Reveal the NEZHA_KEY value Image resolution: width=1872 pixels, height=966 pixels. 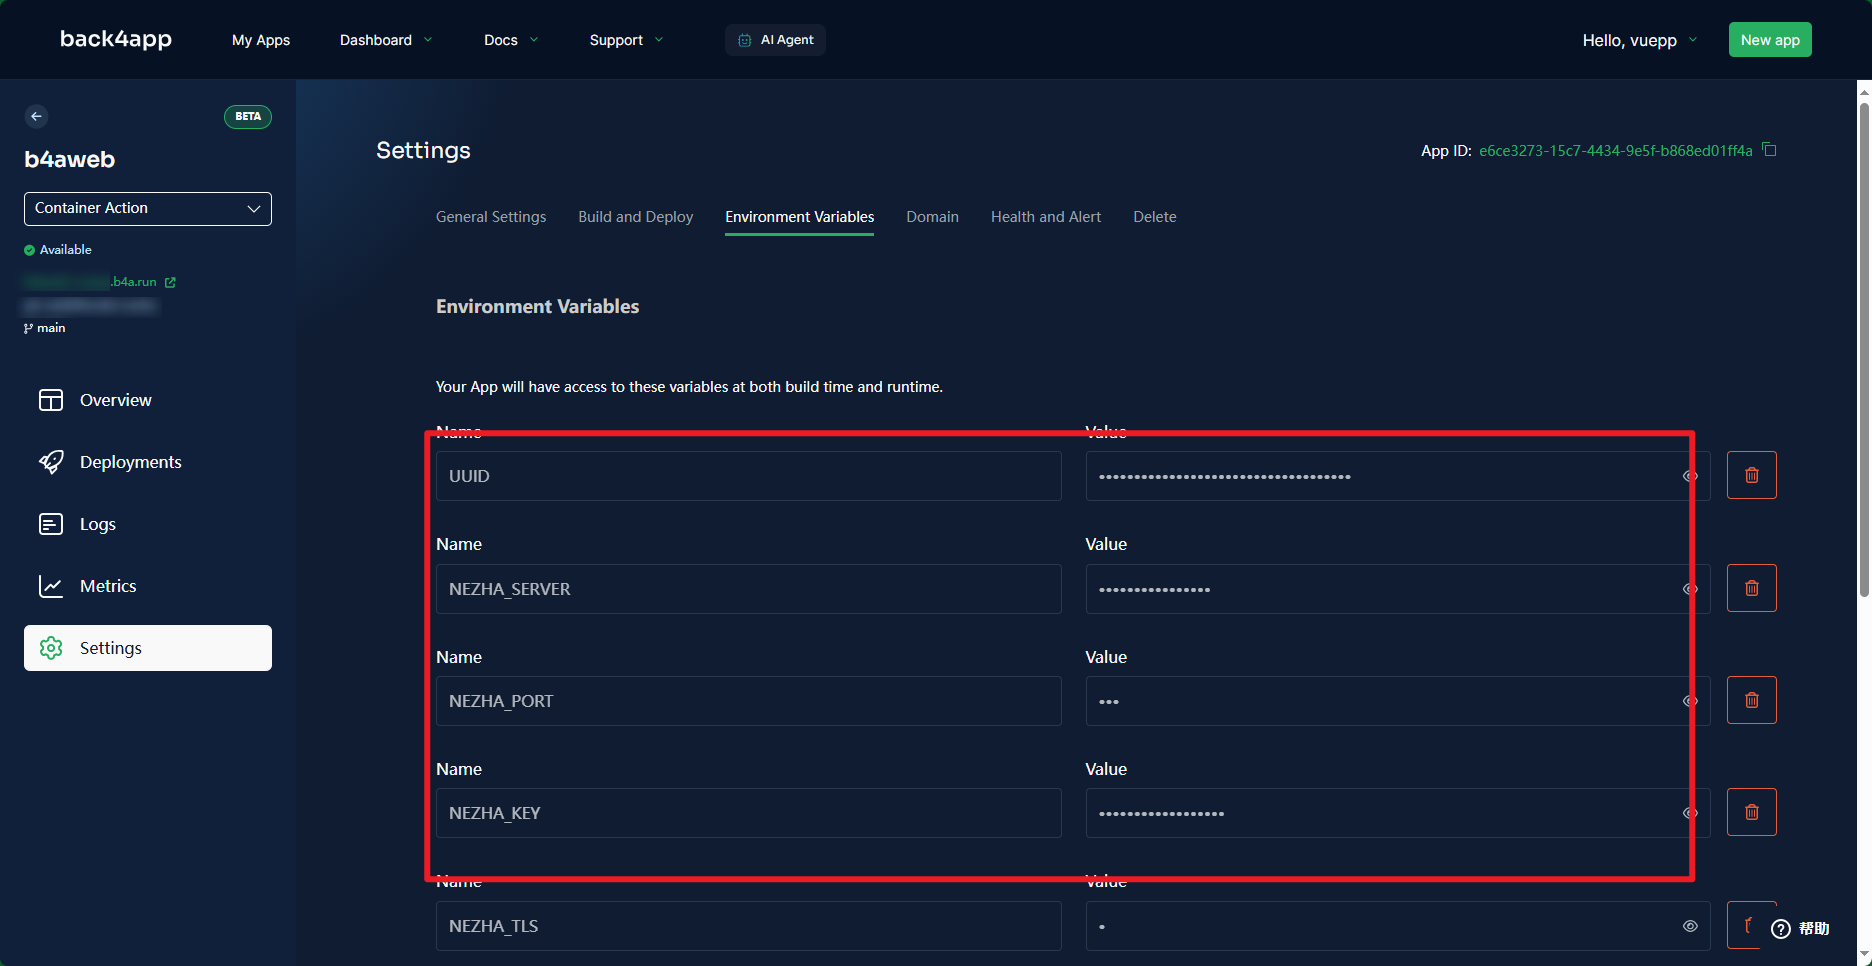1690,813
